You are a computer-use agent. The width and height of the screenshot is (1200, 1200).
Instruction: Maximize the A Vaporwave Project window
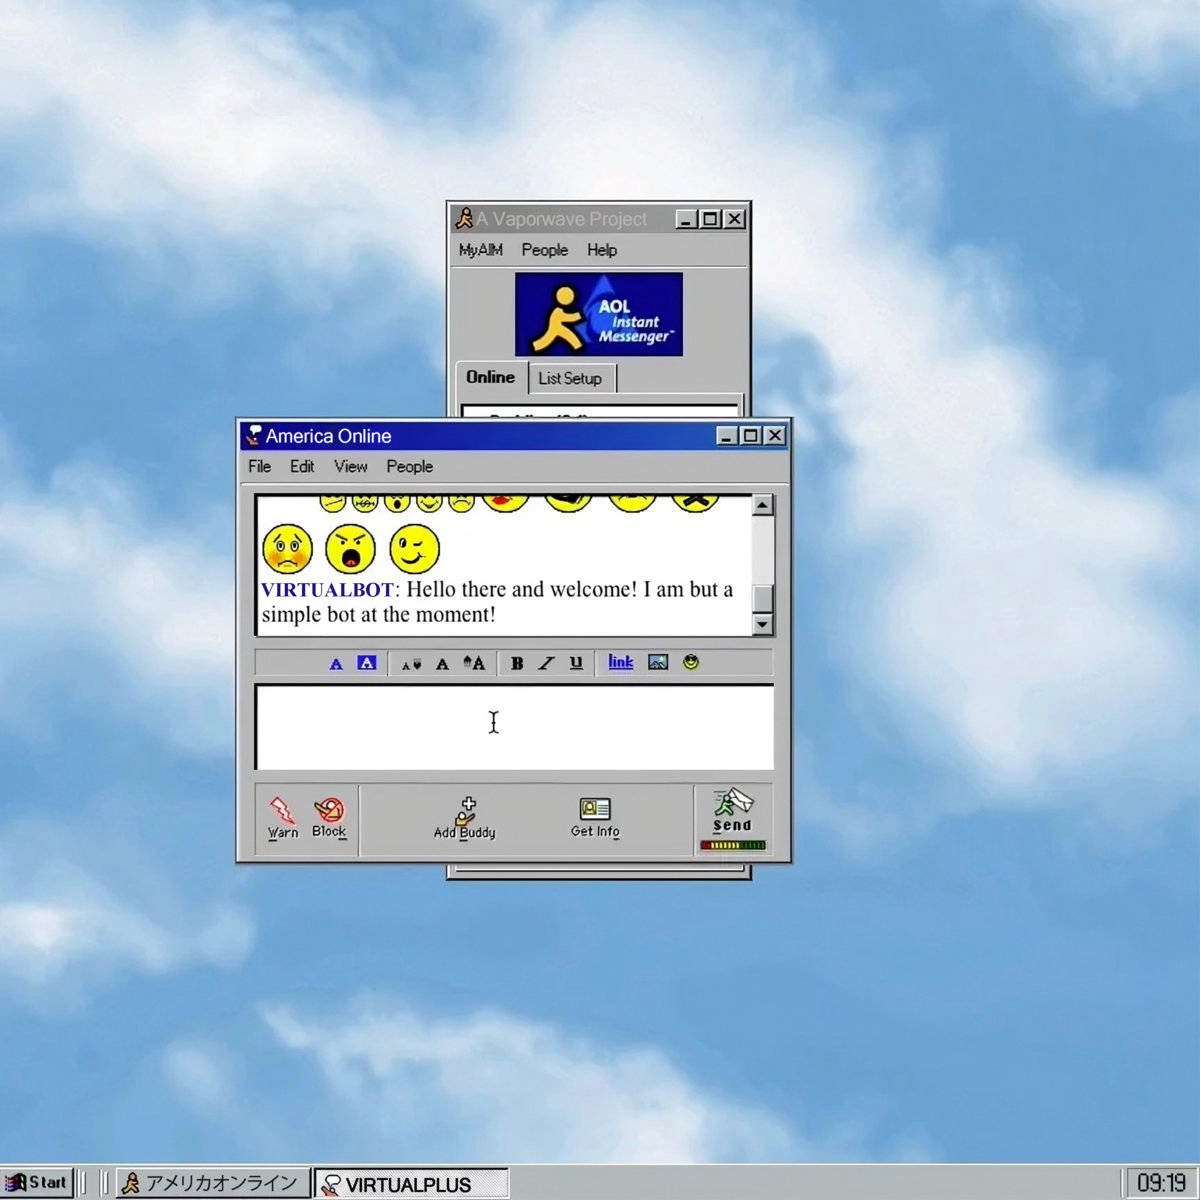(x=710, y=219)
